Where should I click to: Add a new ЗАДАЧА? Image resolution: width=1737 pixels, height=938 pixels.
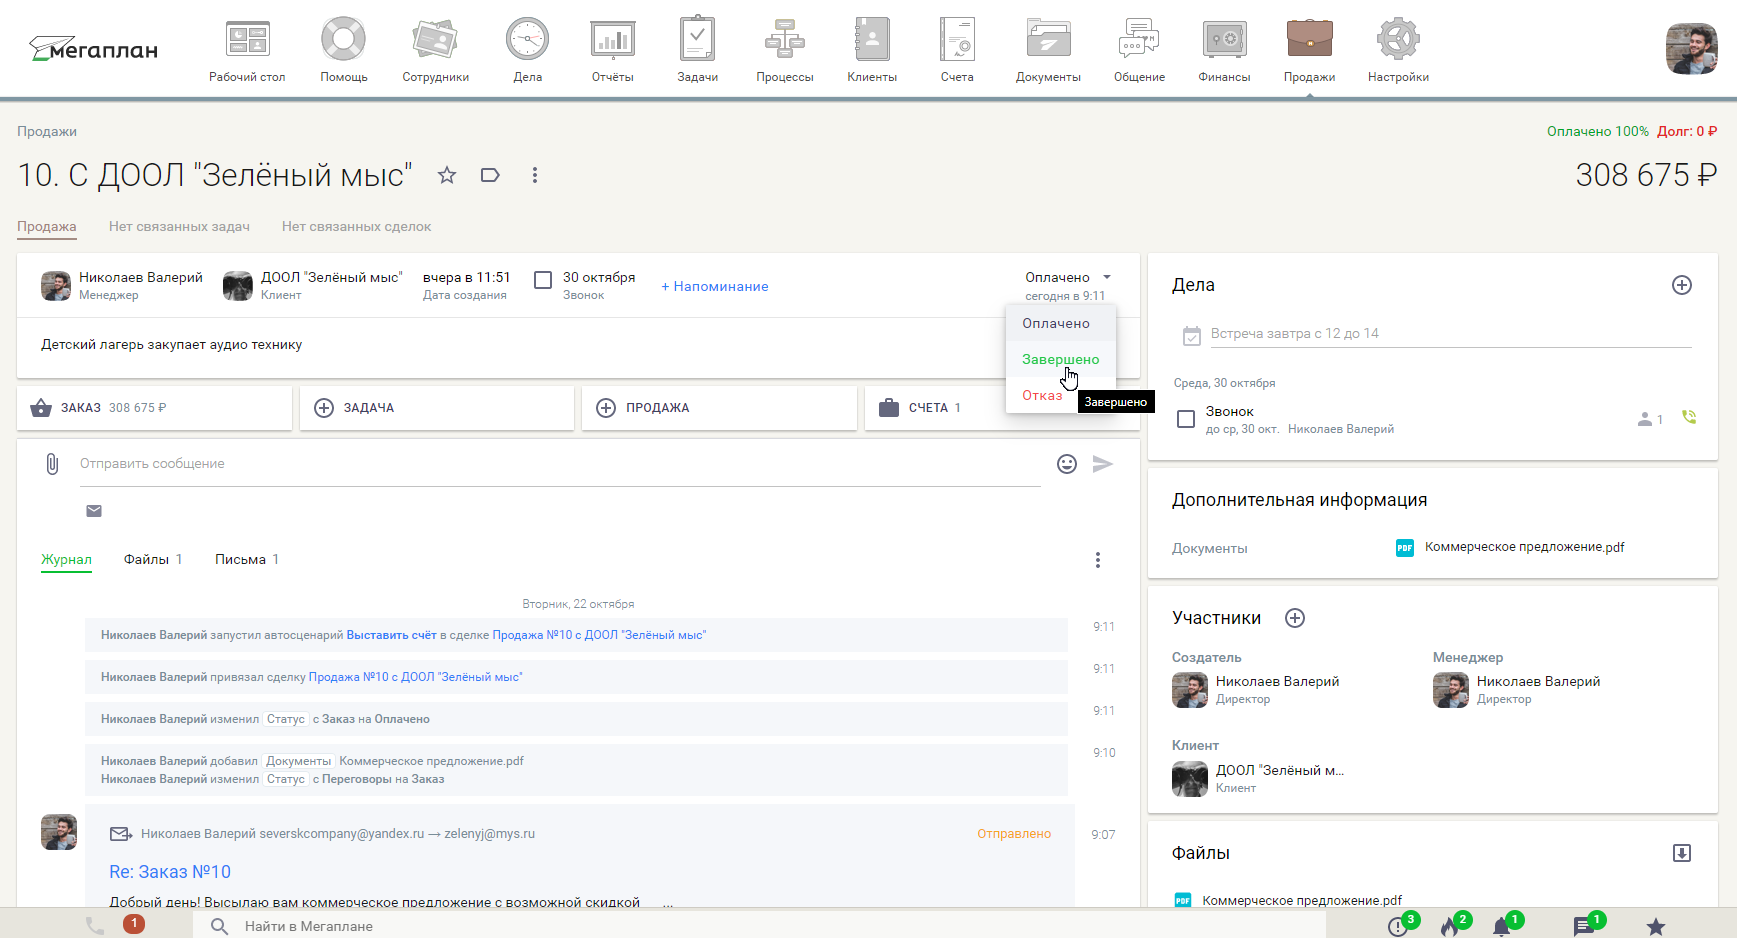[x=437, y=408]
